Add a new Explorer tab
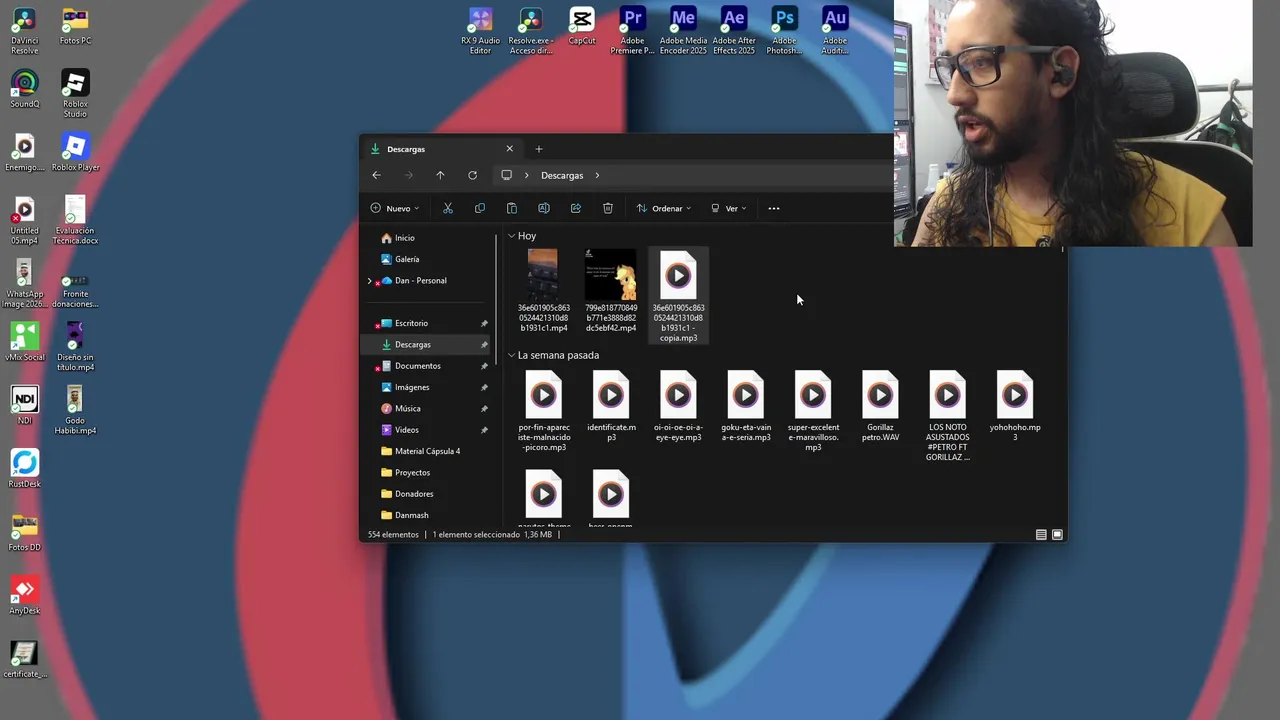This screenshot has width=1280, height=720. click(539, 149)
